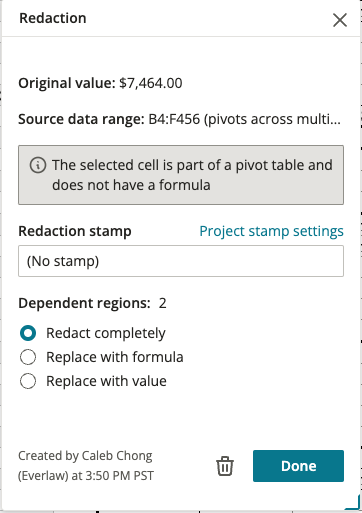
Task: Click the truncated source data range B4:F456 text
Action: point(245,119)
